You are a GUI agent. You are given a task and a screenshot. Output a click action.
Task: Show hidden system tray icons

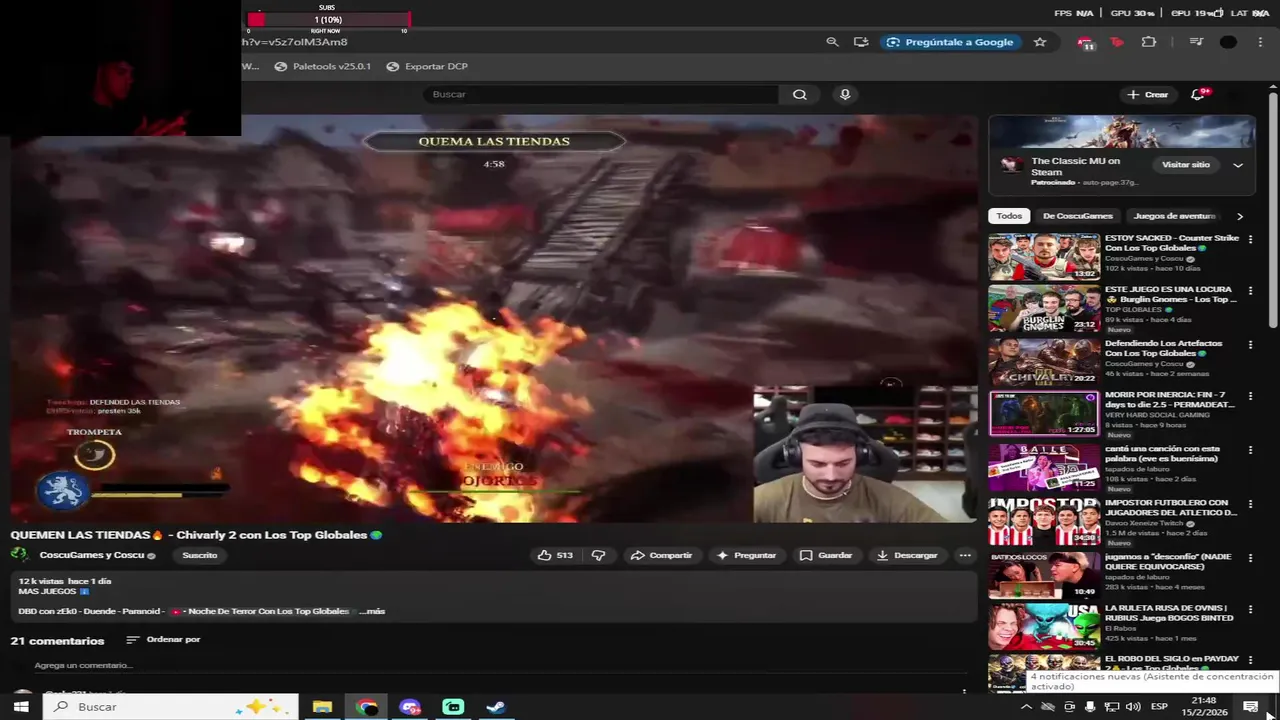[1026, 707]
